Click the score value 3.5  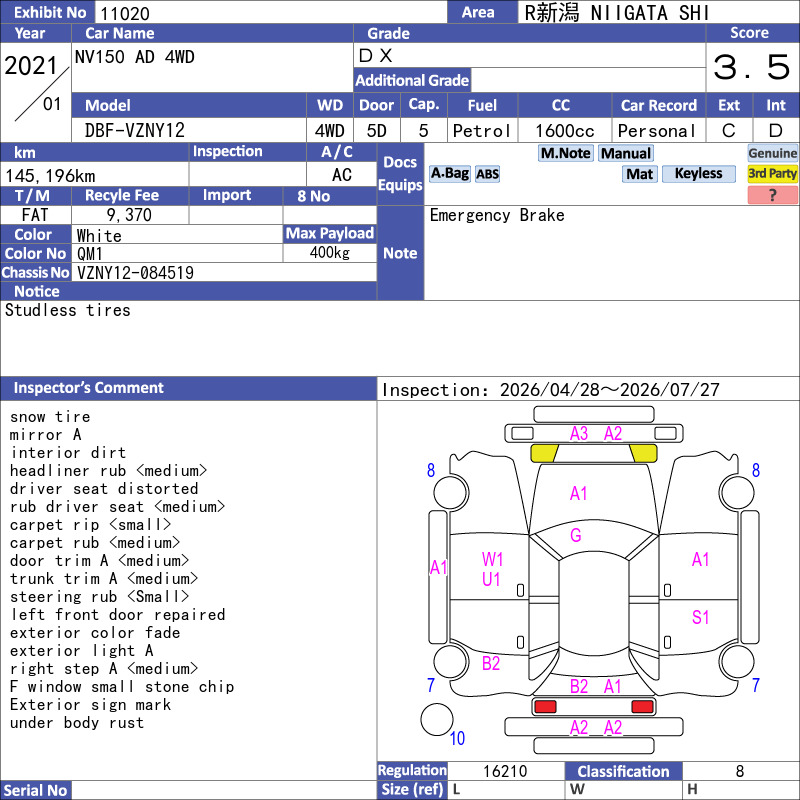(x=751, y=67)
